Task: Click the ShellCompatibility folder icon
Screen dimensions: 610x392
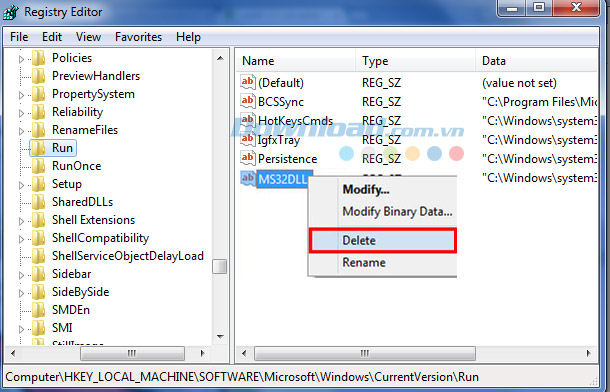Action: pyautogui.click(x=39, y=238)
